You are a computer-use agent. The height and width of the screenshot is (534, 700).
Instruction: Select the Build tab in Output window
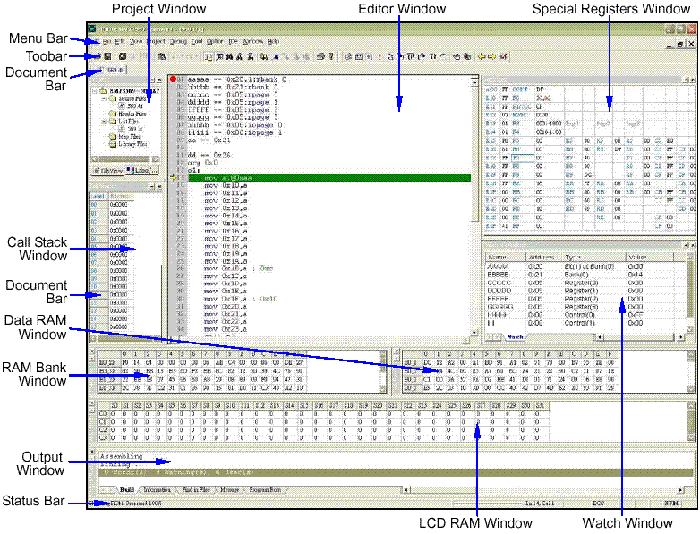(127, 490)
